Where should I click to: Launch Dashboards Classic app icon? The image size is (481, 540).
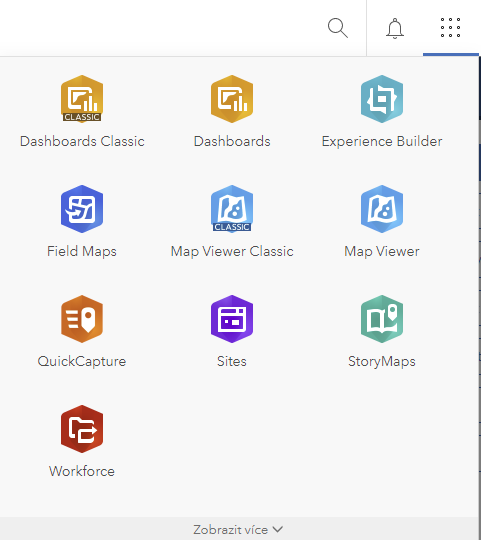82,99
